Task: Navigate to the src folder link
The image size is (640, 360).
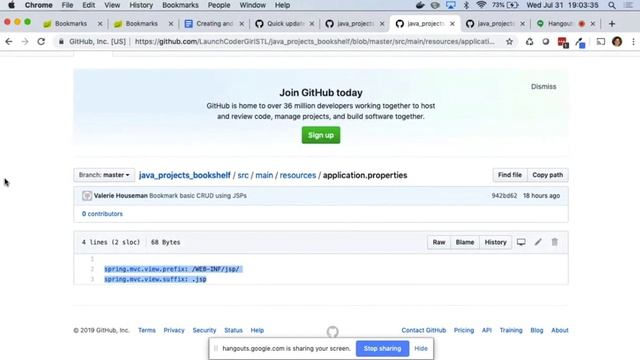Action: pos(243,175)
